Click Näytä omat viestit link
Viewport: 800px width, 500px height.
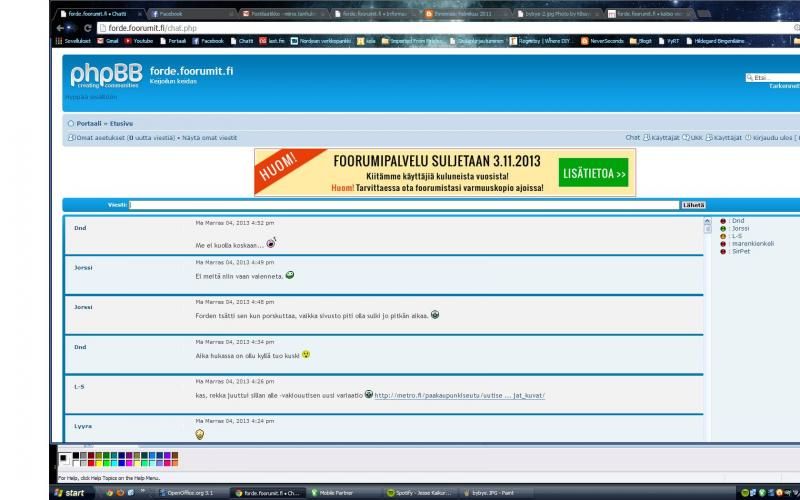click(209, 138)
